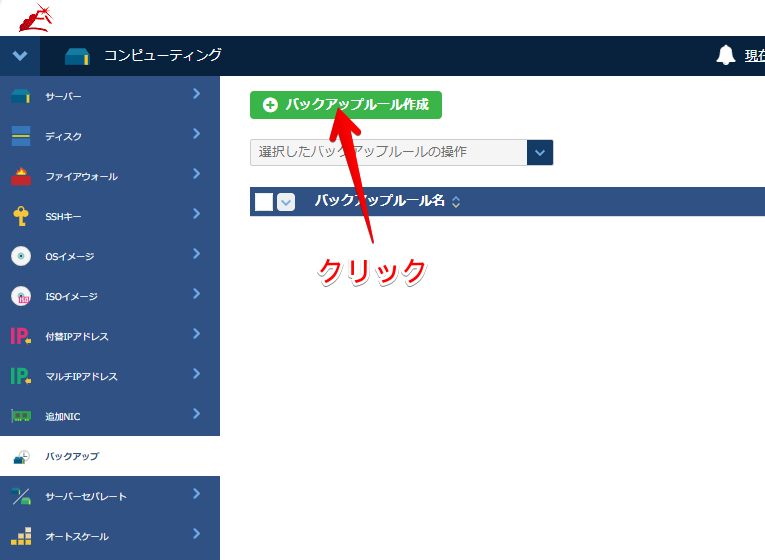Select the マルチIPアドレス menu item
765x560 pixels.
coord(81,377)
